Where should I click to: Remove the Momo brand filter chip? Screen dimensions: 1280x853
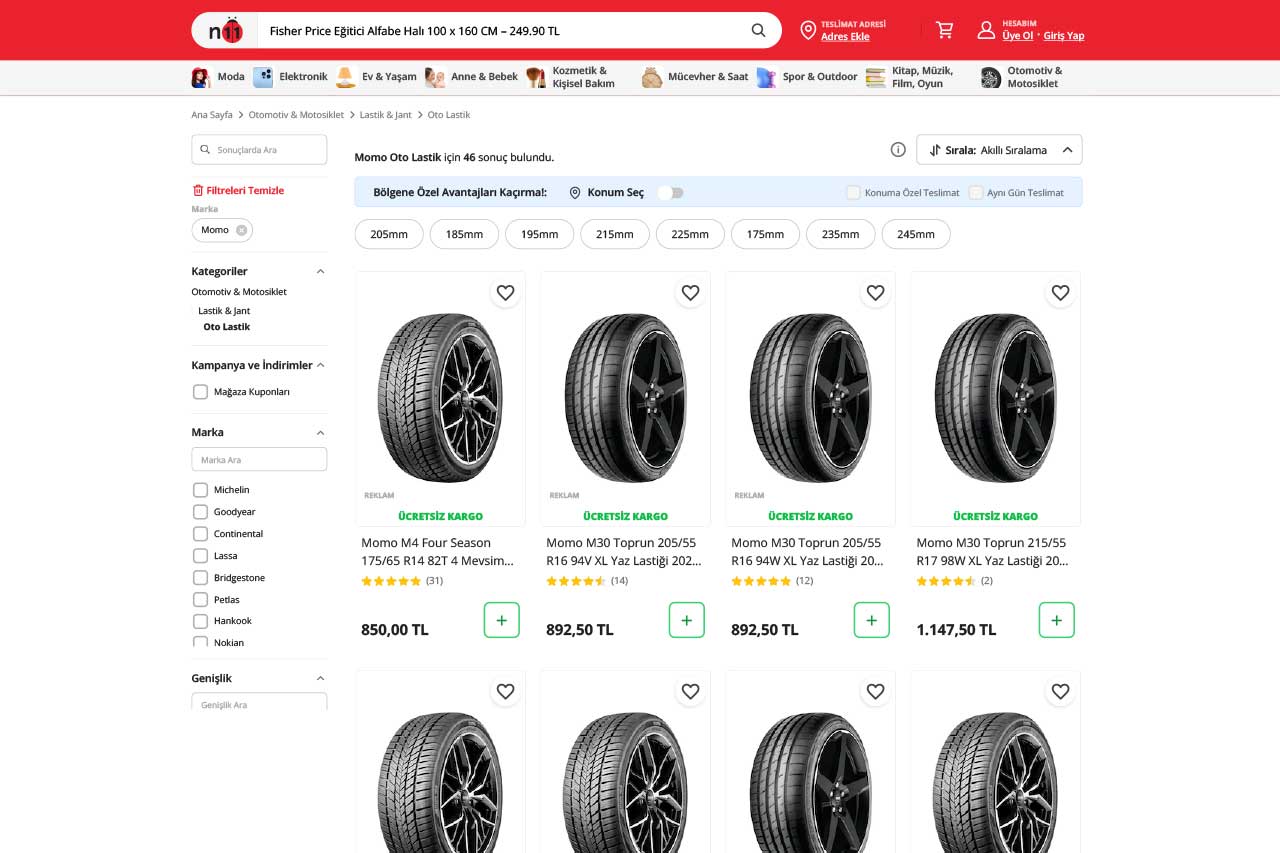click(x=241, y=230)
